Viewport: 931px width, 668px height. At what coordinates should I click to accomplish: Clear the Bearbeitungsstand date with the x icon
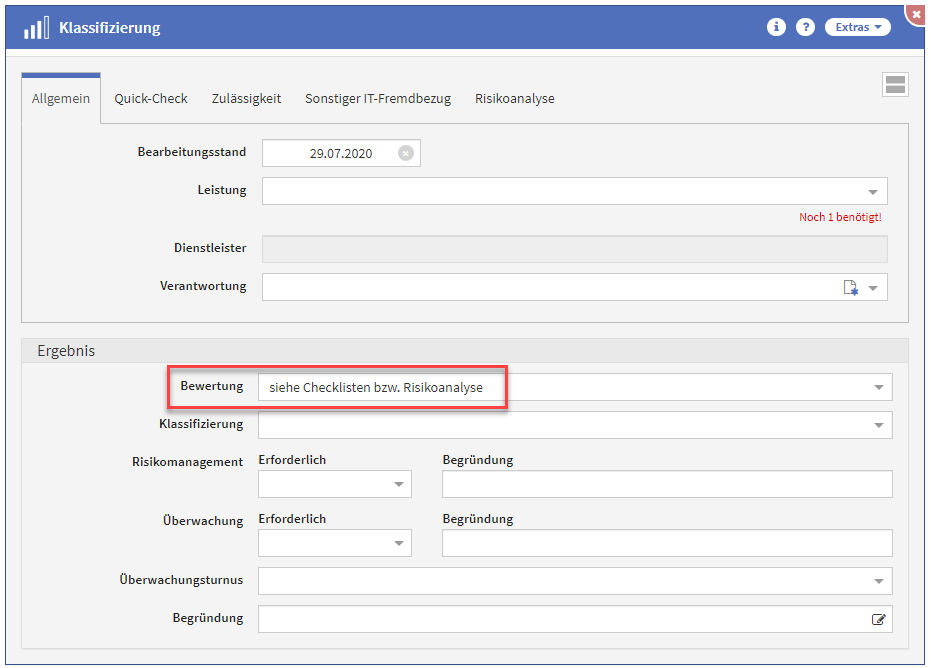tap(405, 153)
